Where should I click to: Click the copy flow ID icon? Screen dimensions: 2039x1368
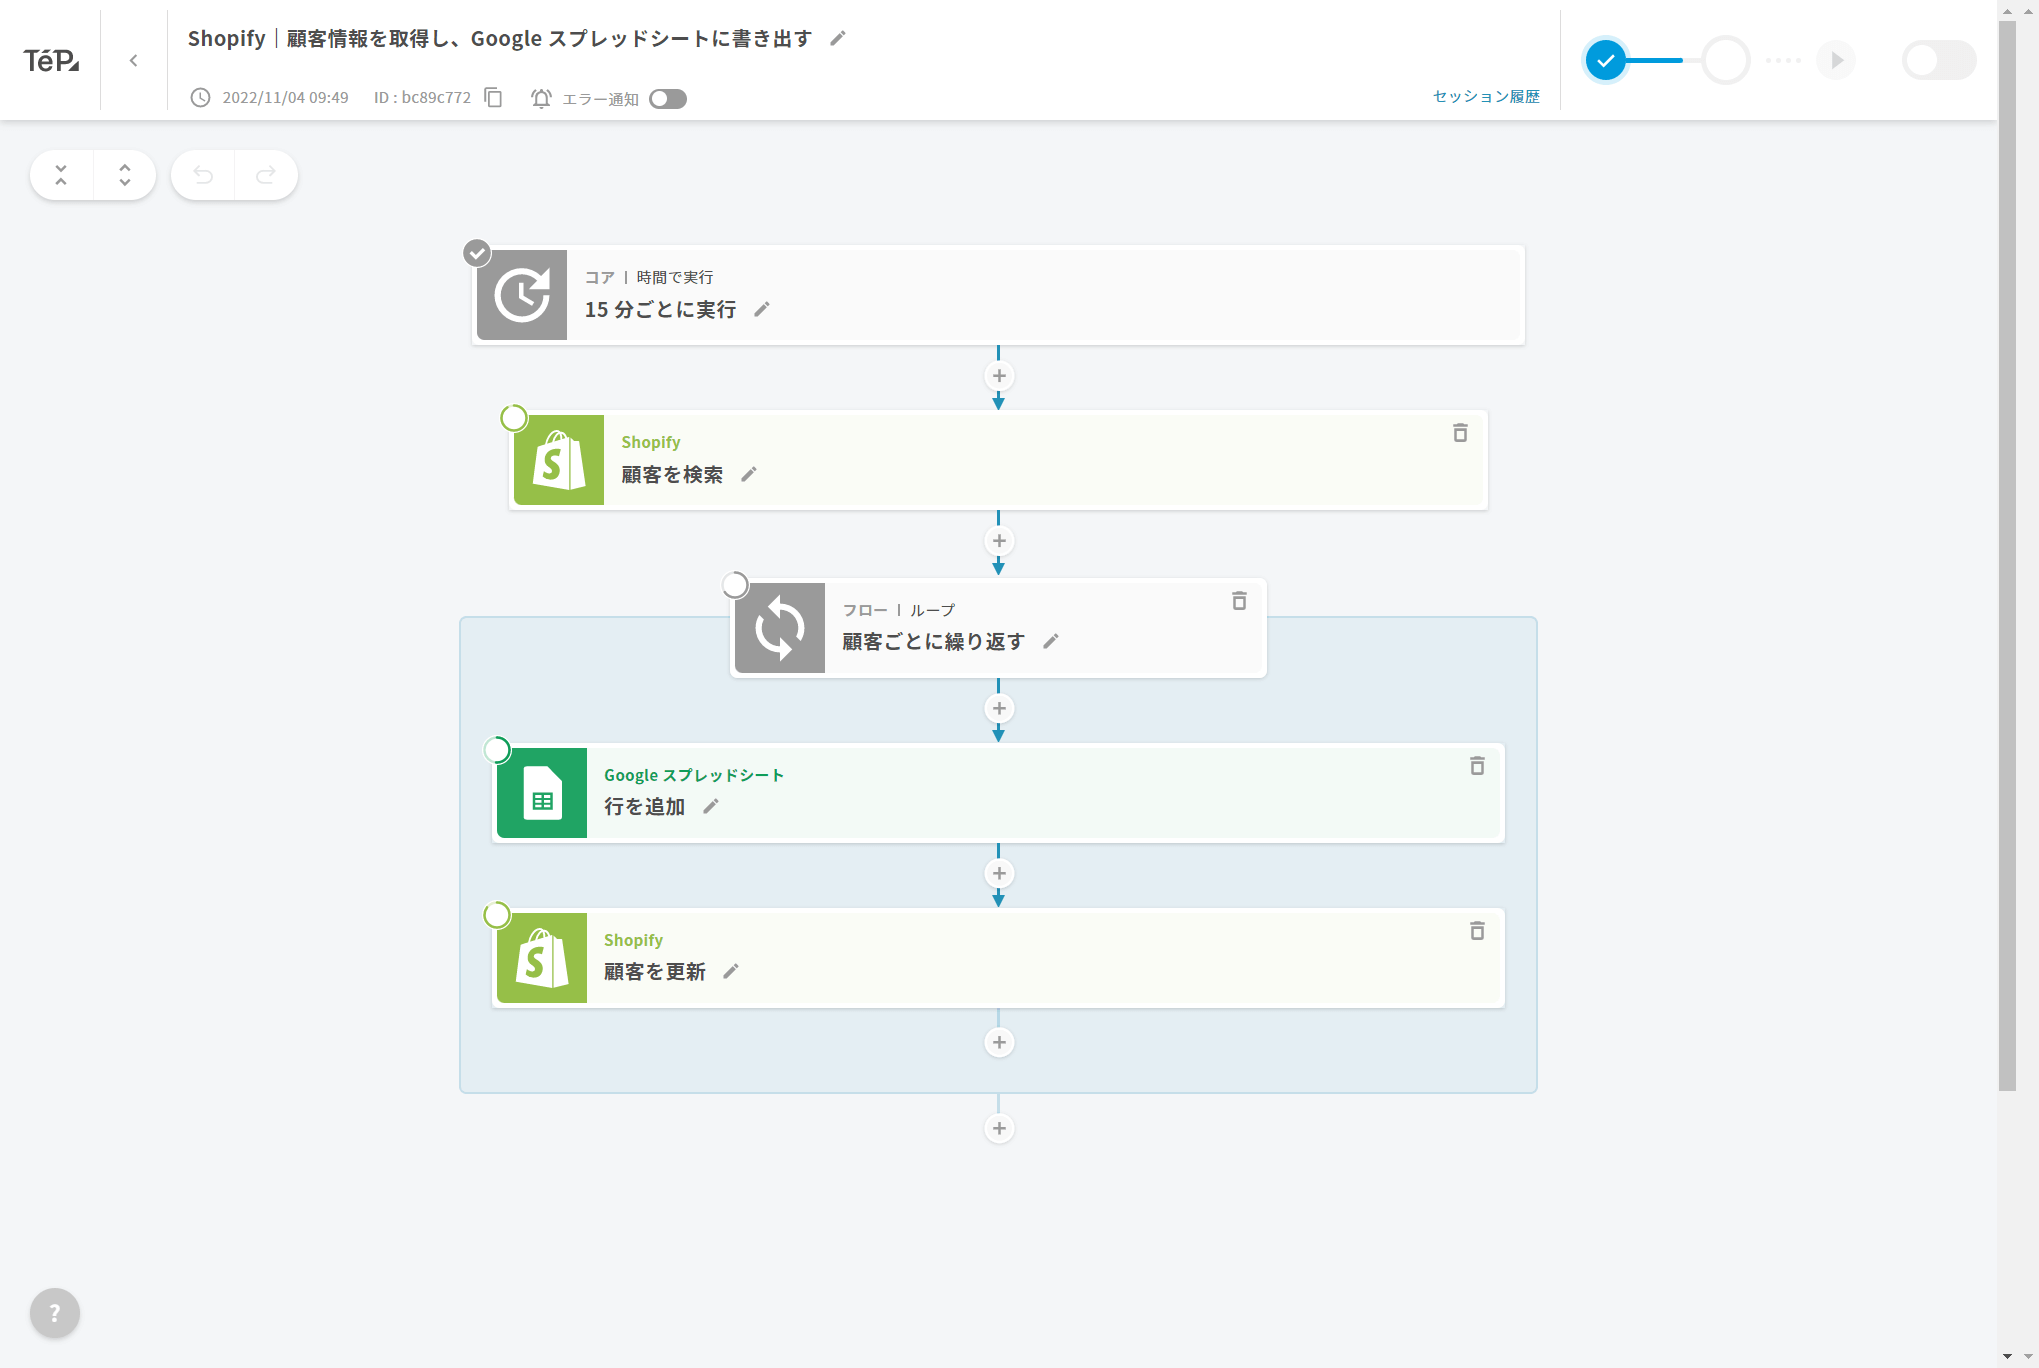(493, 97)
